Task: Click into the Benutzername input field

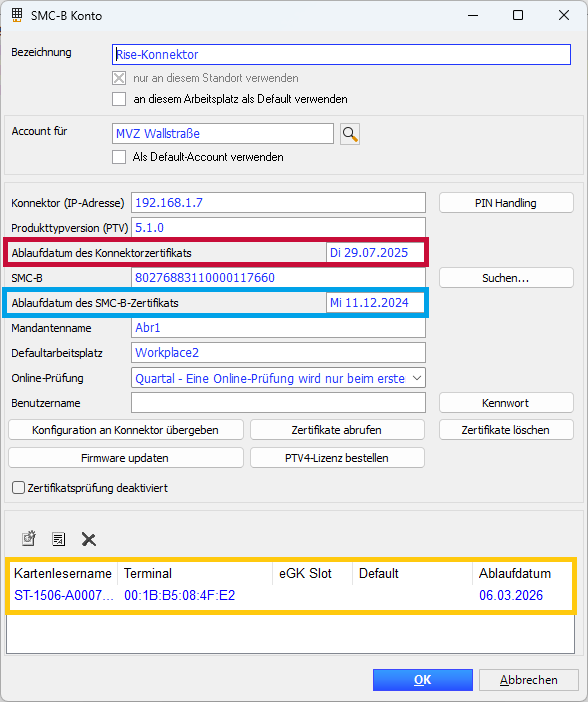Action: click(x=278, y=403)
